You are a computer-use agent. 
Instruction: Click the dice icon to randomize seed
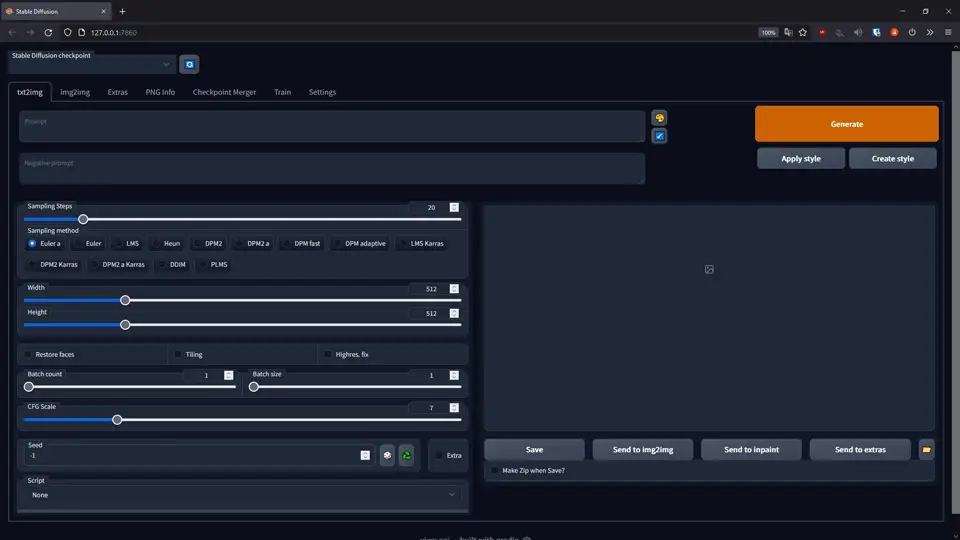click(x=387, y=455)
